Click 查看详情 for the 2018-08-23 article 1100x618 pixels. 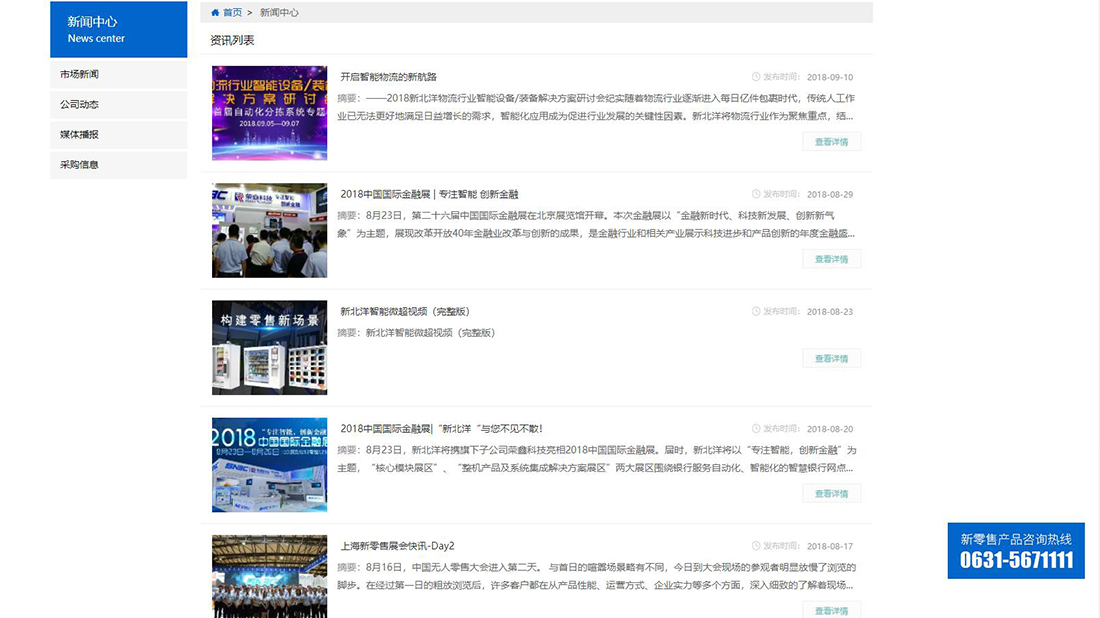(831, 358)
